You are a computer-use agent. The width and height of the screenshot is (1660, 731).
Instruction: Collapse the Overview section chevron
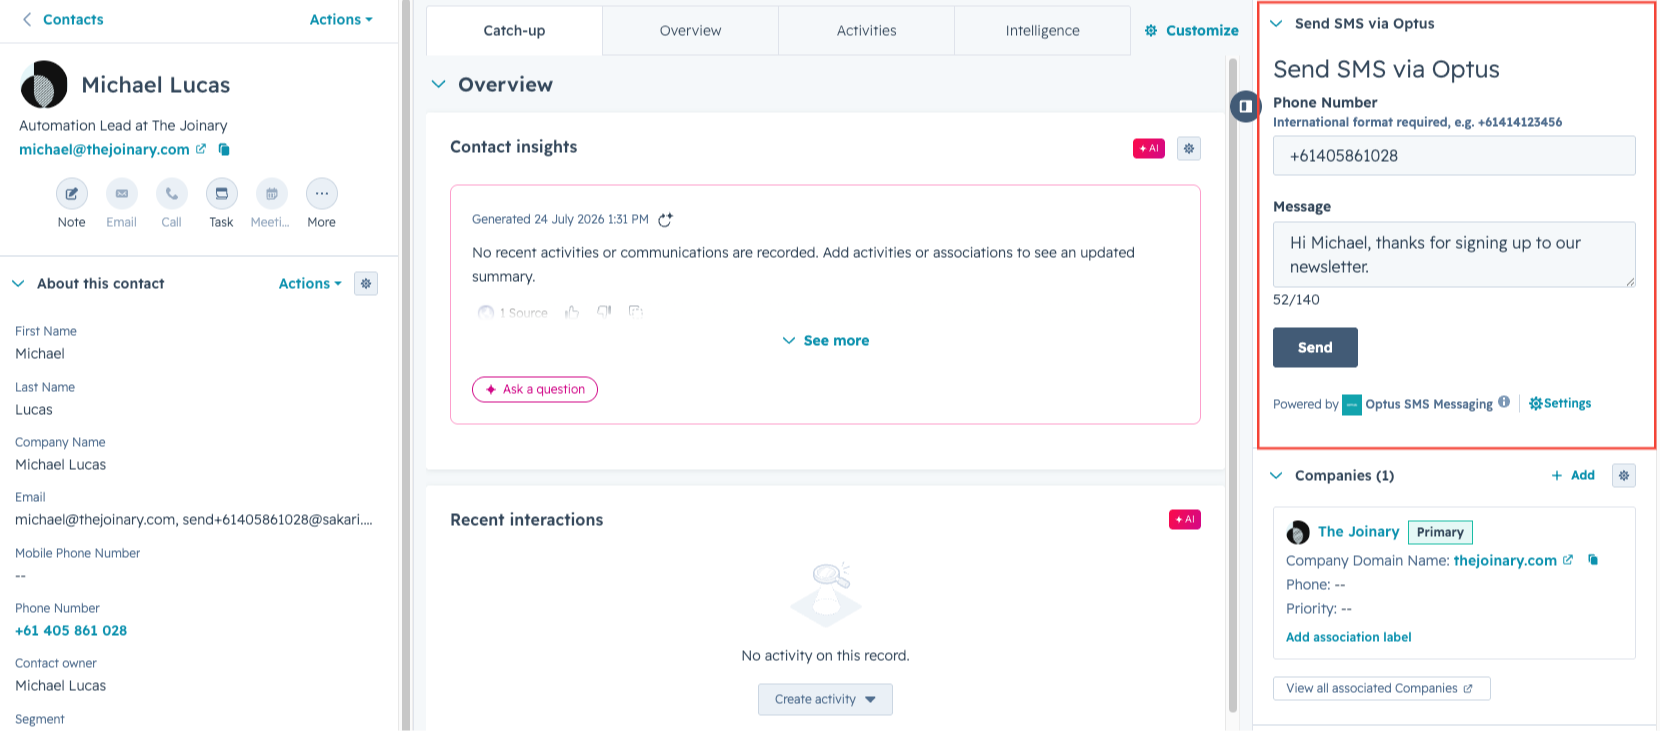[x=438, y=85]
